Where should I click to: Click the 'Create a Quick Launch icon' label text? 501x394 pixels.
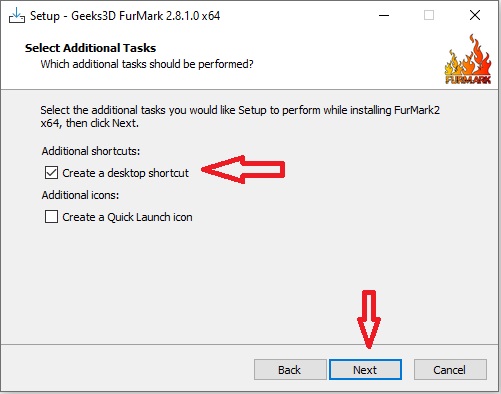[x=127, y=217]
